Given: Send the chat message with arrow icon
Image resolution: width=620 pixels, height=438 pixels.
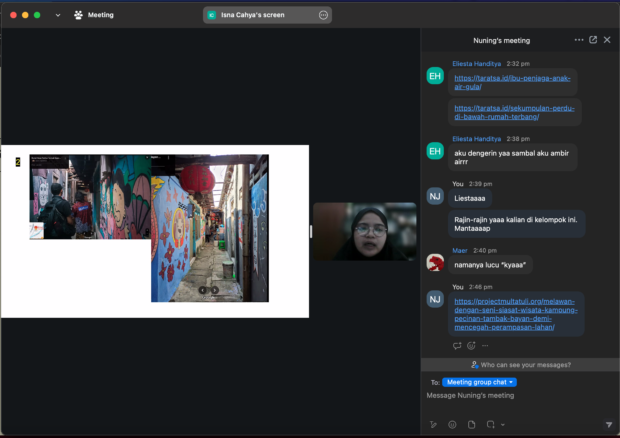Looking at the screenshot, I should pos(608,424).
